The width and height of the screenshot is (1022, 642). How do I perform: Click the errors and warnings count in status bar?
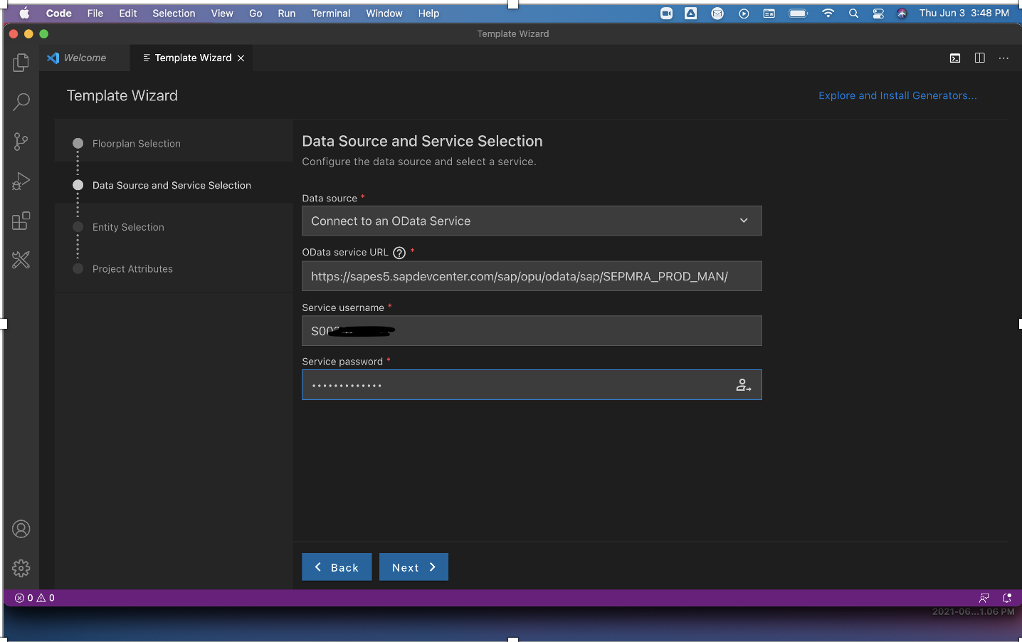(x=35, y=598)
